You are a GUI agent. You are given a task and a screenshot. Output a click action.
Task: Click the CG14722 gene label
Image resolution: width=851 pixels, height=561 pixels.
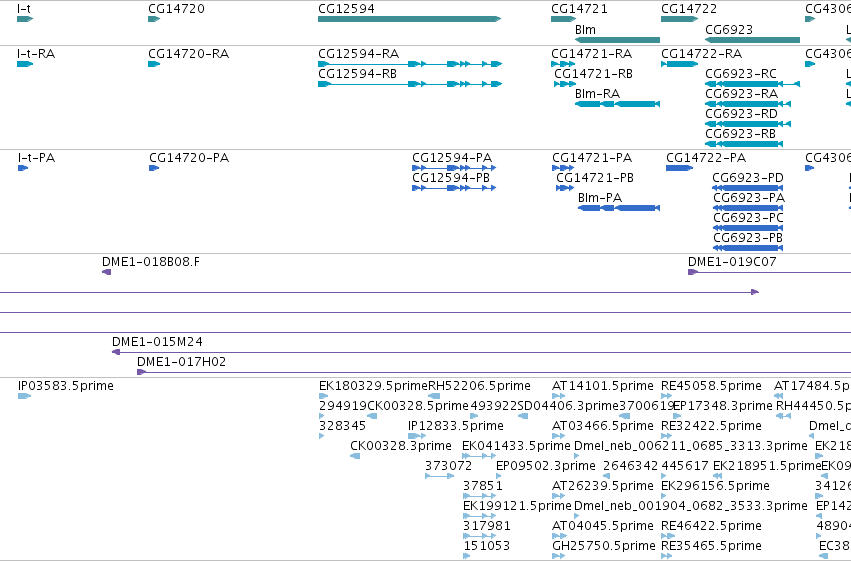pos(689,9)
